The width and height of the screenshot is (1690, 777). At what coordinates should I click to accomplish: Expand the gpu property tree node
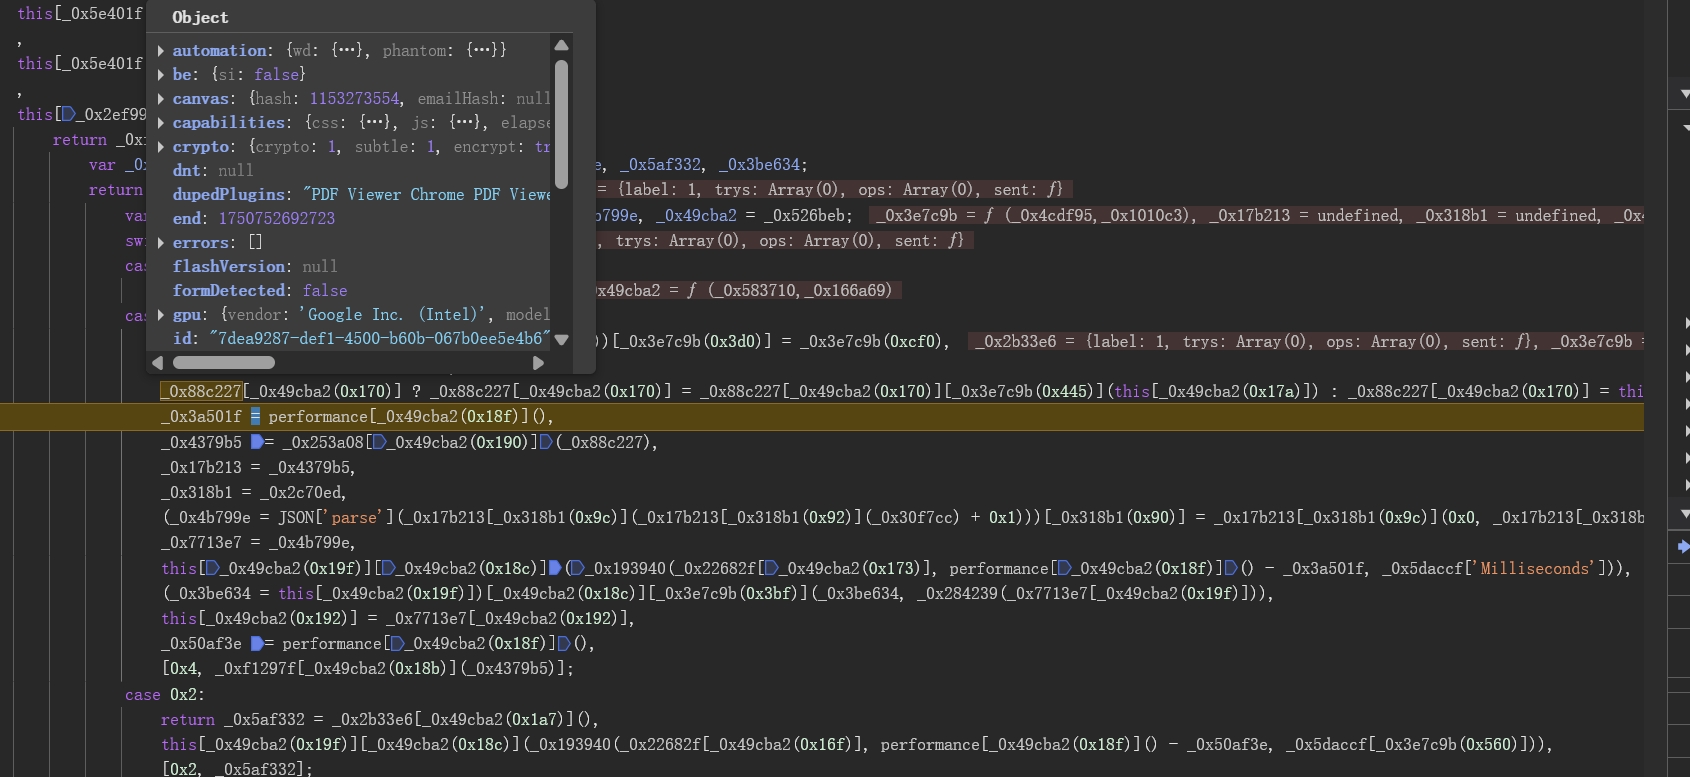point(161,314)
